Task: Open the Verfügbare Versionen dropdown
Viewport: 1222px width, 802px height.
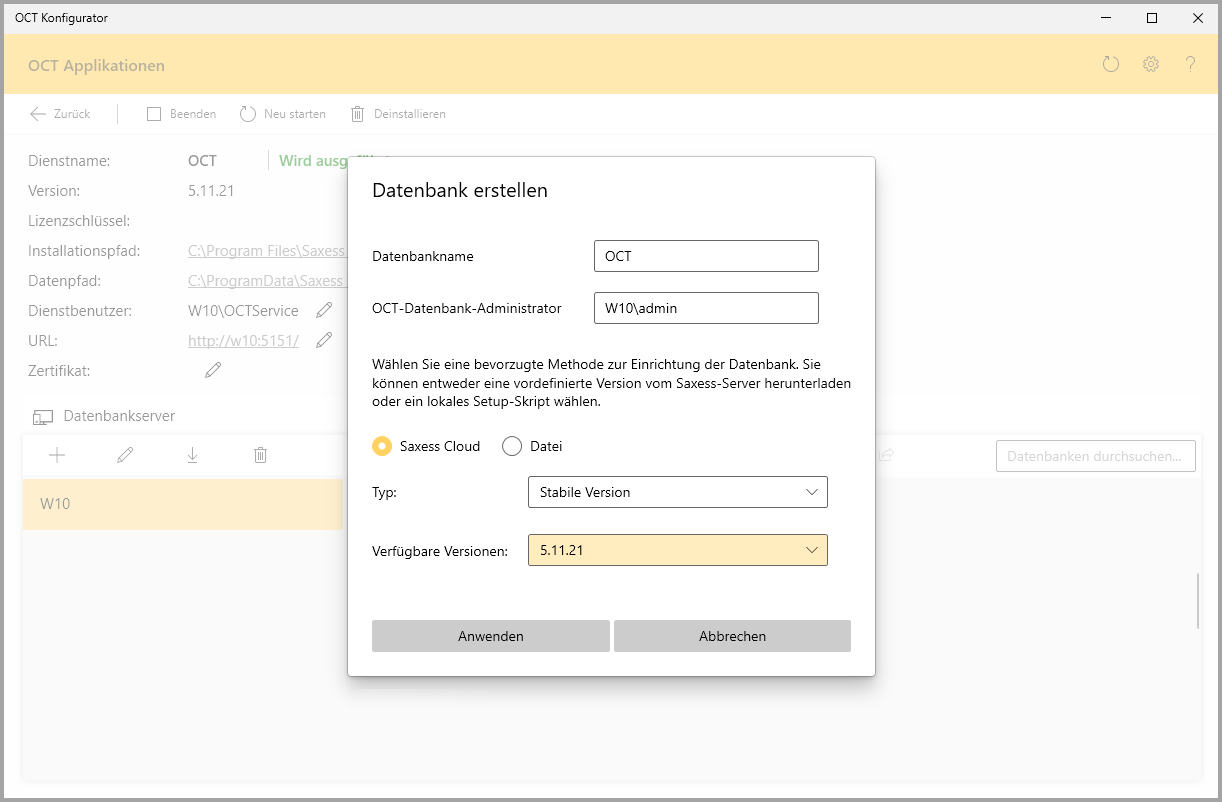Action: click(x=677, y=550)
